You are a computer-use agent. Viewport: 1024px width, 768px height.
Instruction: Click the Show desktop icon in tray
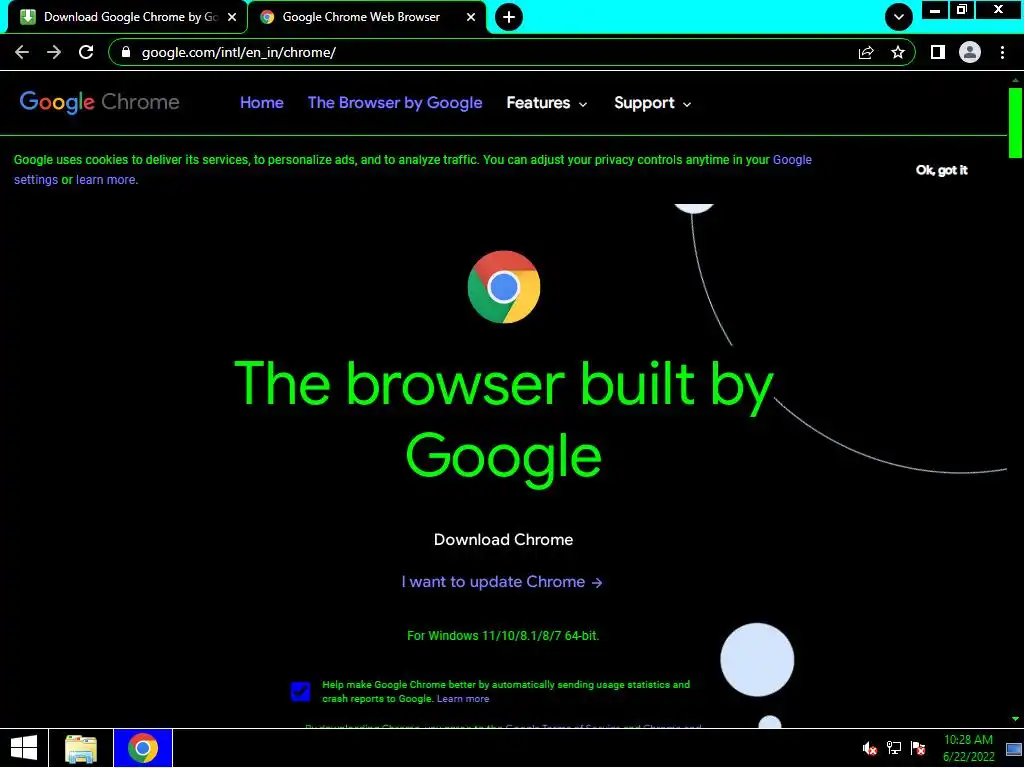point(1014,748)
